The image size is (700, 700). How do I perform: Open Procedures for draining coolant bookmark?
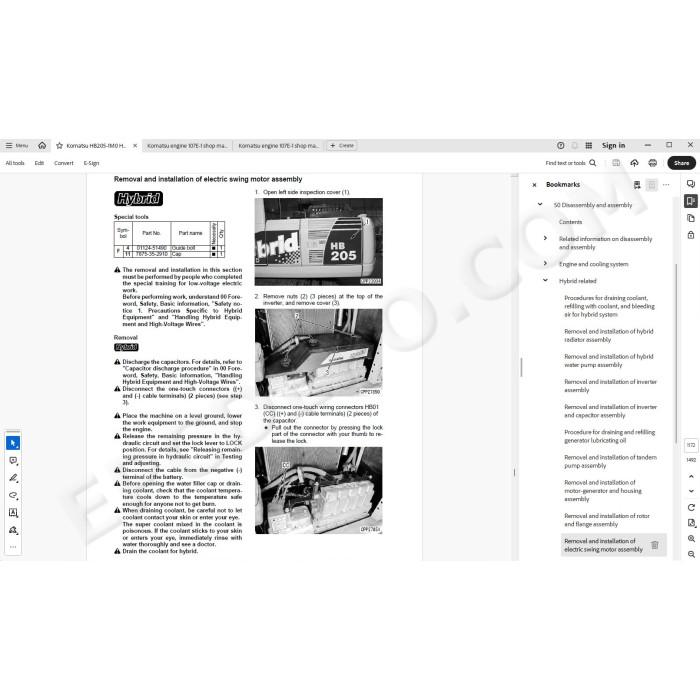(609, 306)
